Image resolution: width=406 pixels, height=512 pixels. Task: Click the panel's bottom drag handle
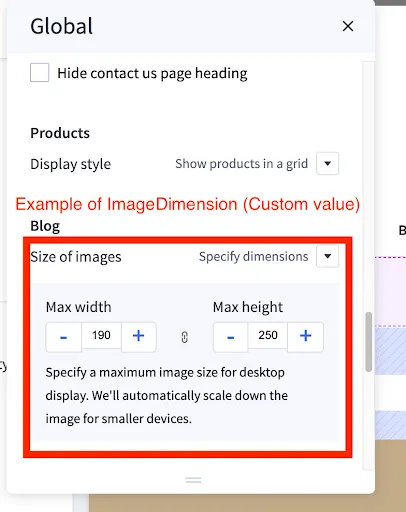[x=193, y=480]
